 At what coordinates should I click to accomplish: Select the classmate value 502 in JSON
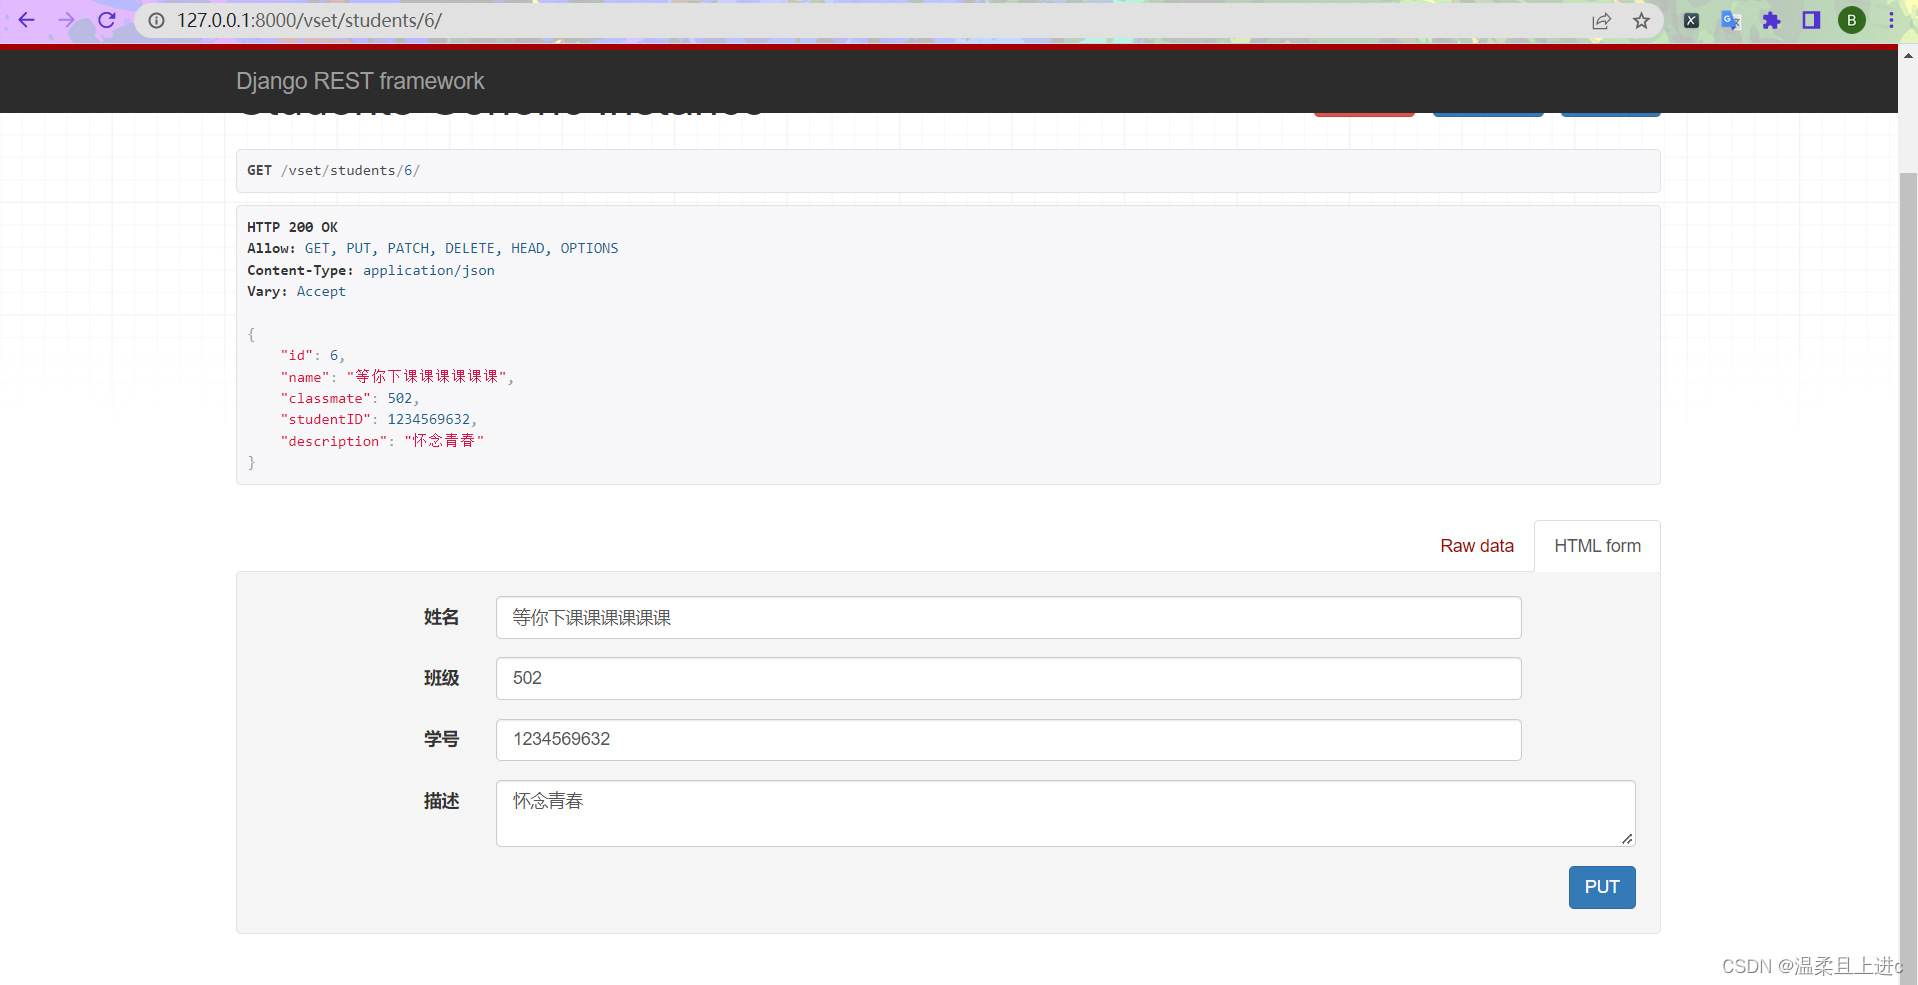400,399
